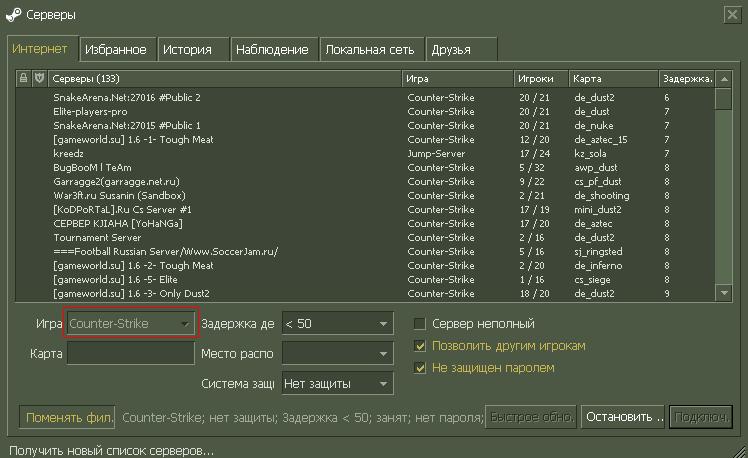The height and width of the screenshot is (458, 748).
Task: Click the Steam logo in title bar
Action: pos(13,15)
